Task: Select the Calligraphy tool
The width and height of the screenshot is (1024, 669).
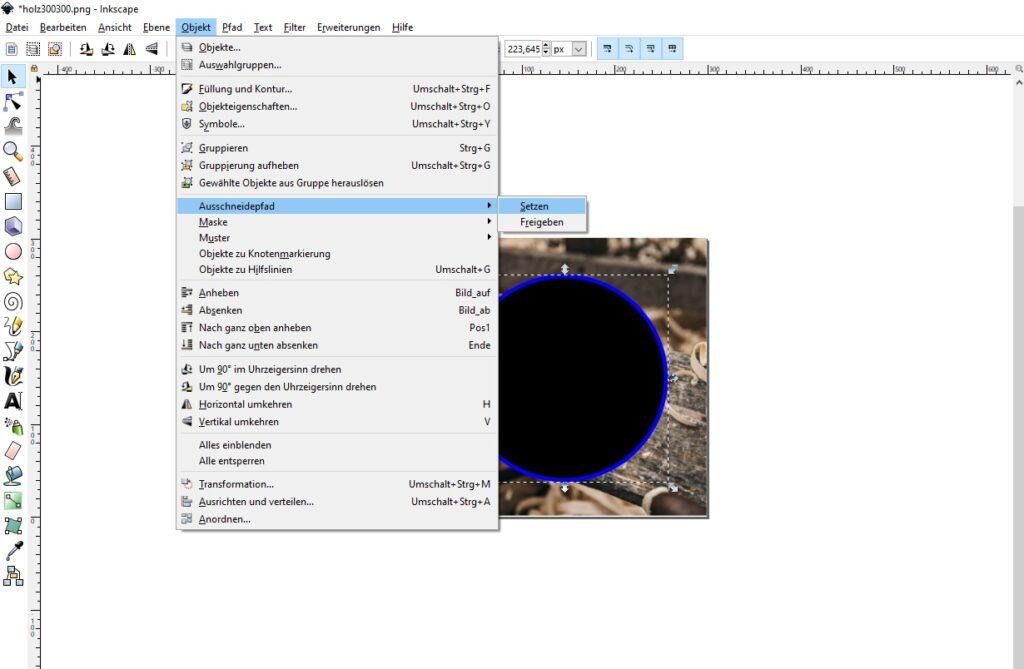Action: point(12,376)
